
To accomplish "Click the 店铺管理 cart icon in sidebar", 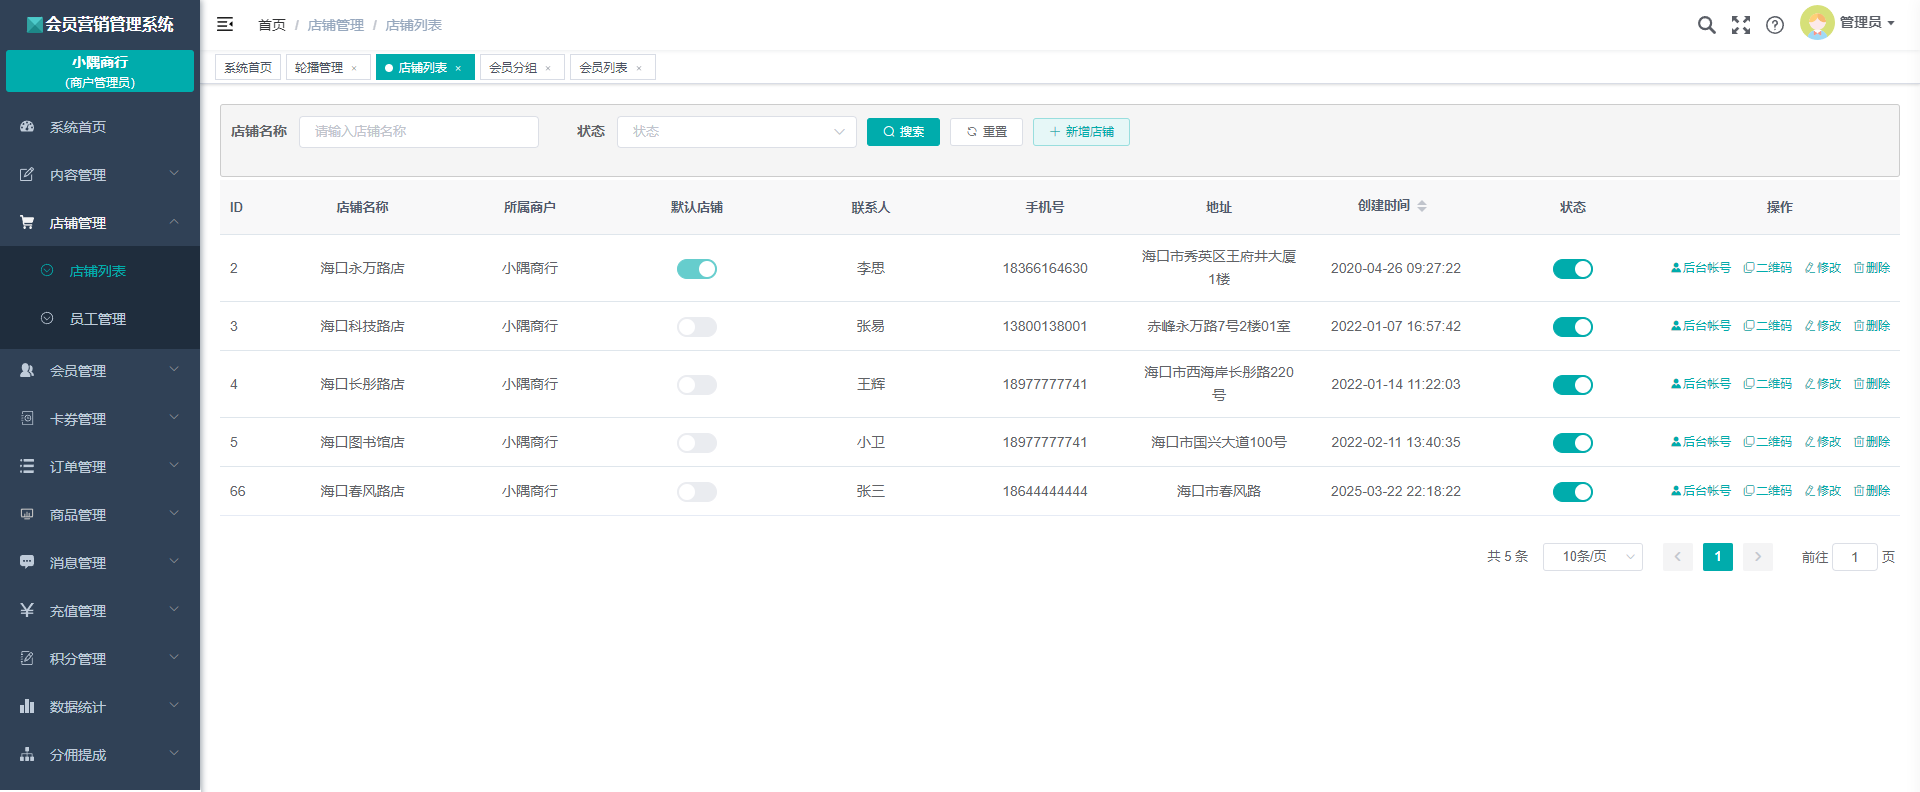I will point(27,222).
